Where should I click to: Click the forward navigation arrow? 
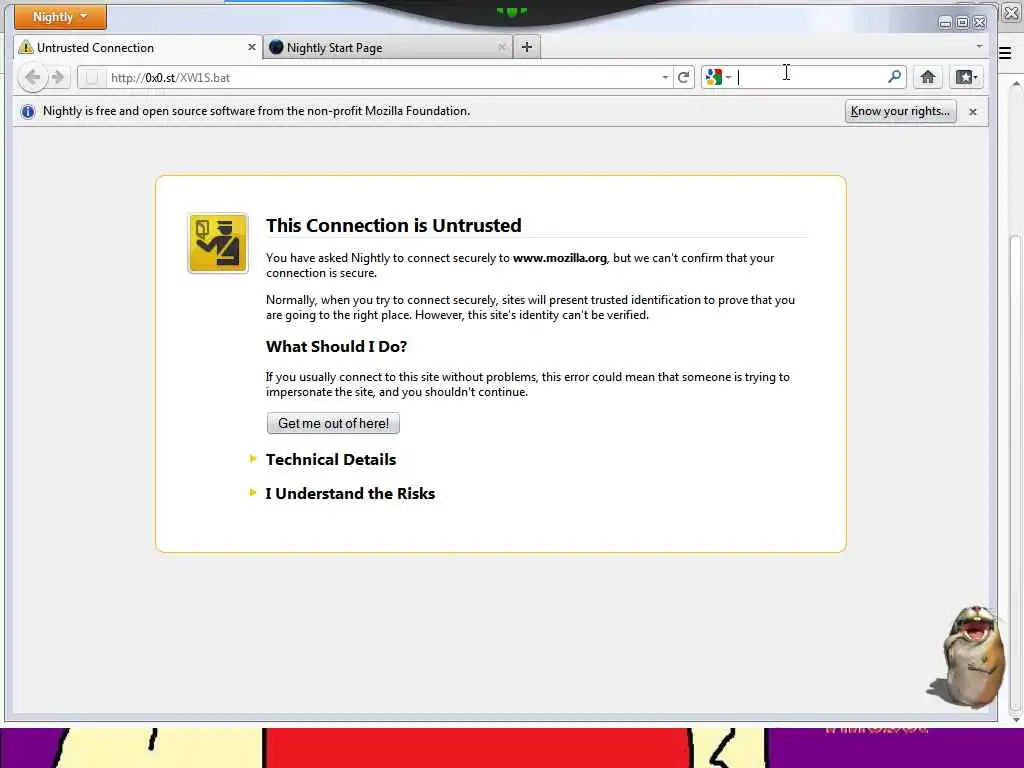[58, 78]
